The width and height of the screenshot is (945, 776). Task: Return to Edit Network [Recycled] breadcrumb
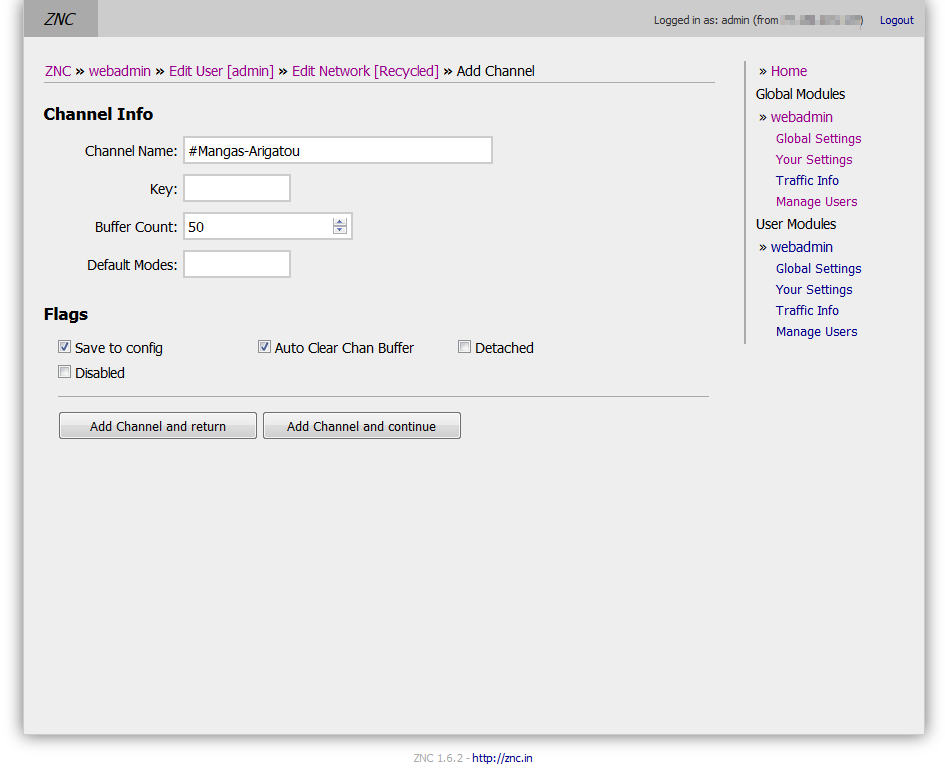[365, 71]
